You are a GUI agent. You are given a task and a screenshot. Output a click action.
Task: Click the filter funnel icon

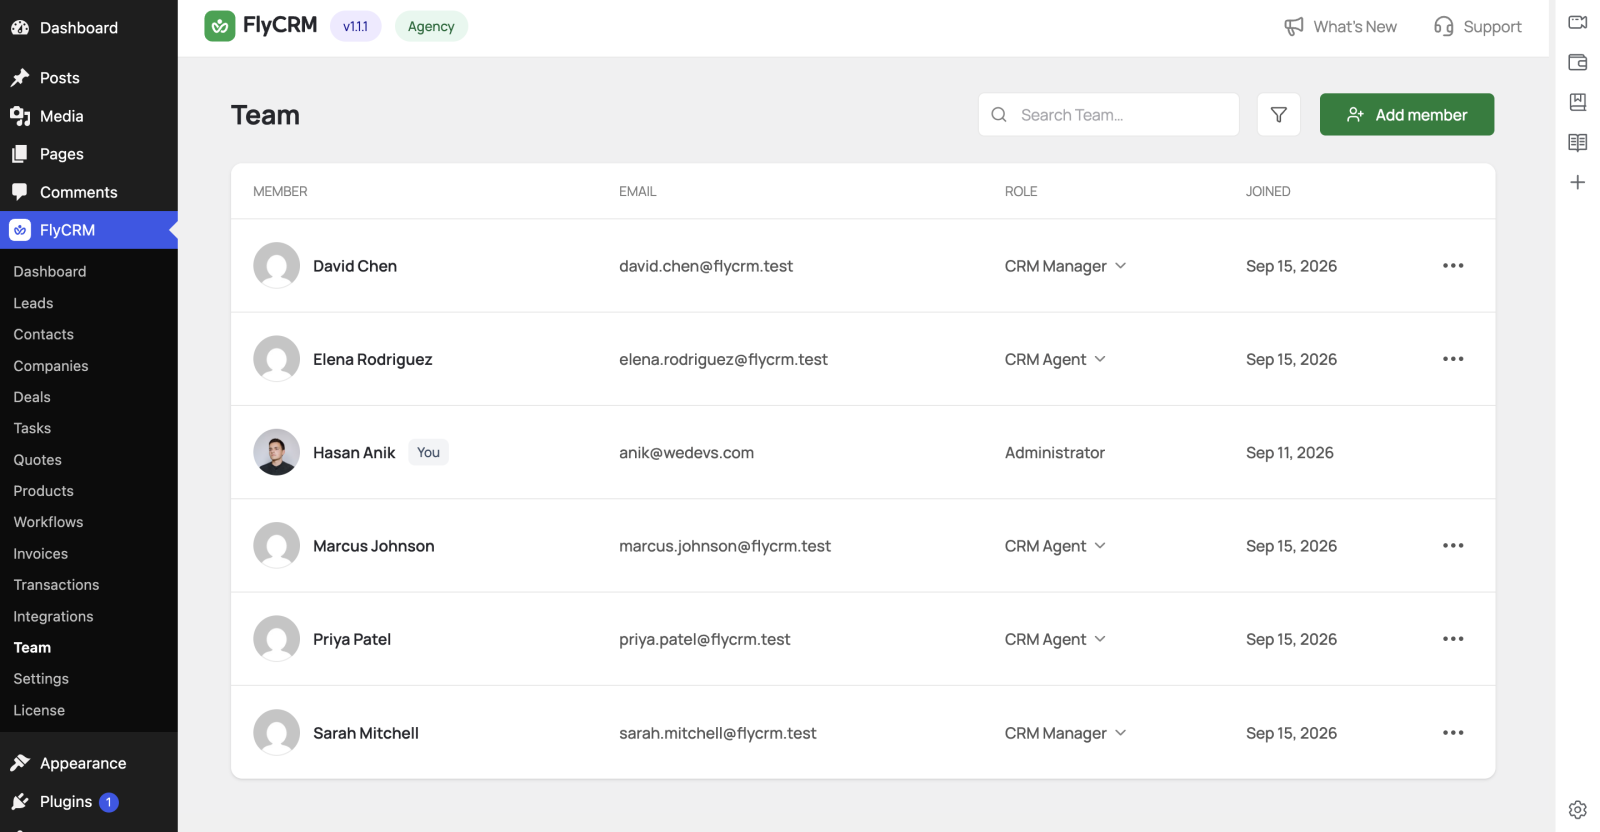tap(1278, 115)
